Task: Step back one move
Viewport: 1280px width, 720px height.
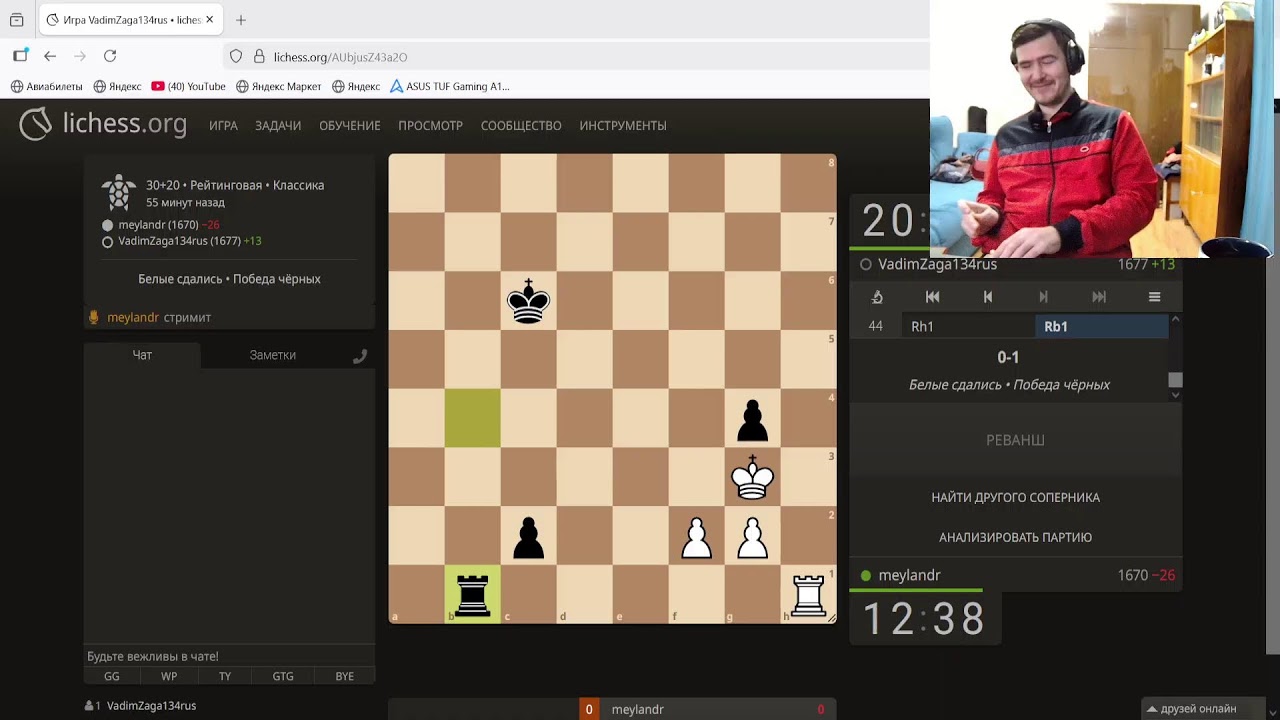Action: pyautogui.click(x=988, y=297)
